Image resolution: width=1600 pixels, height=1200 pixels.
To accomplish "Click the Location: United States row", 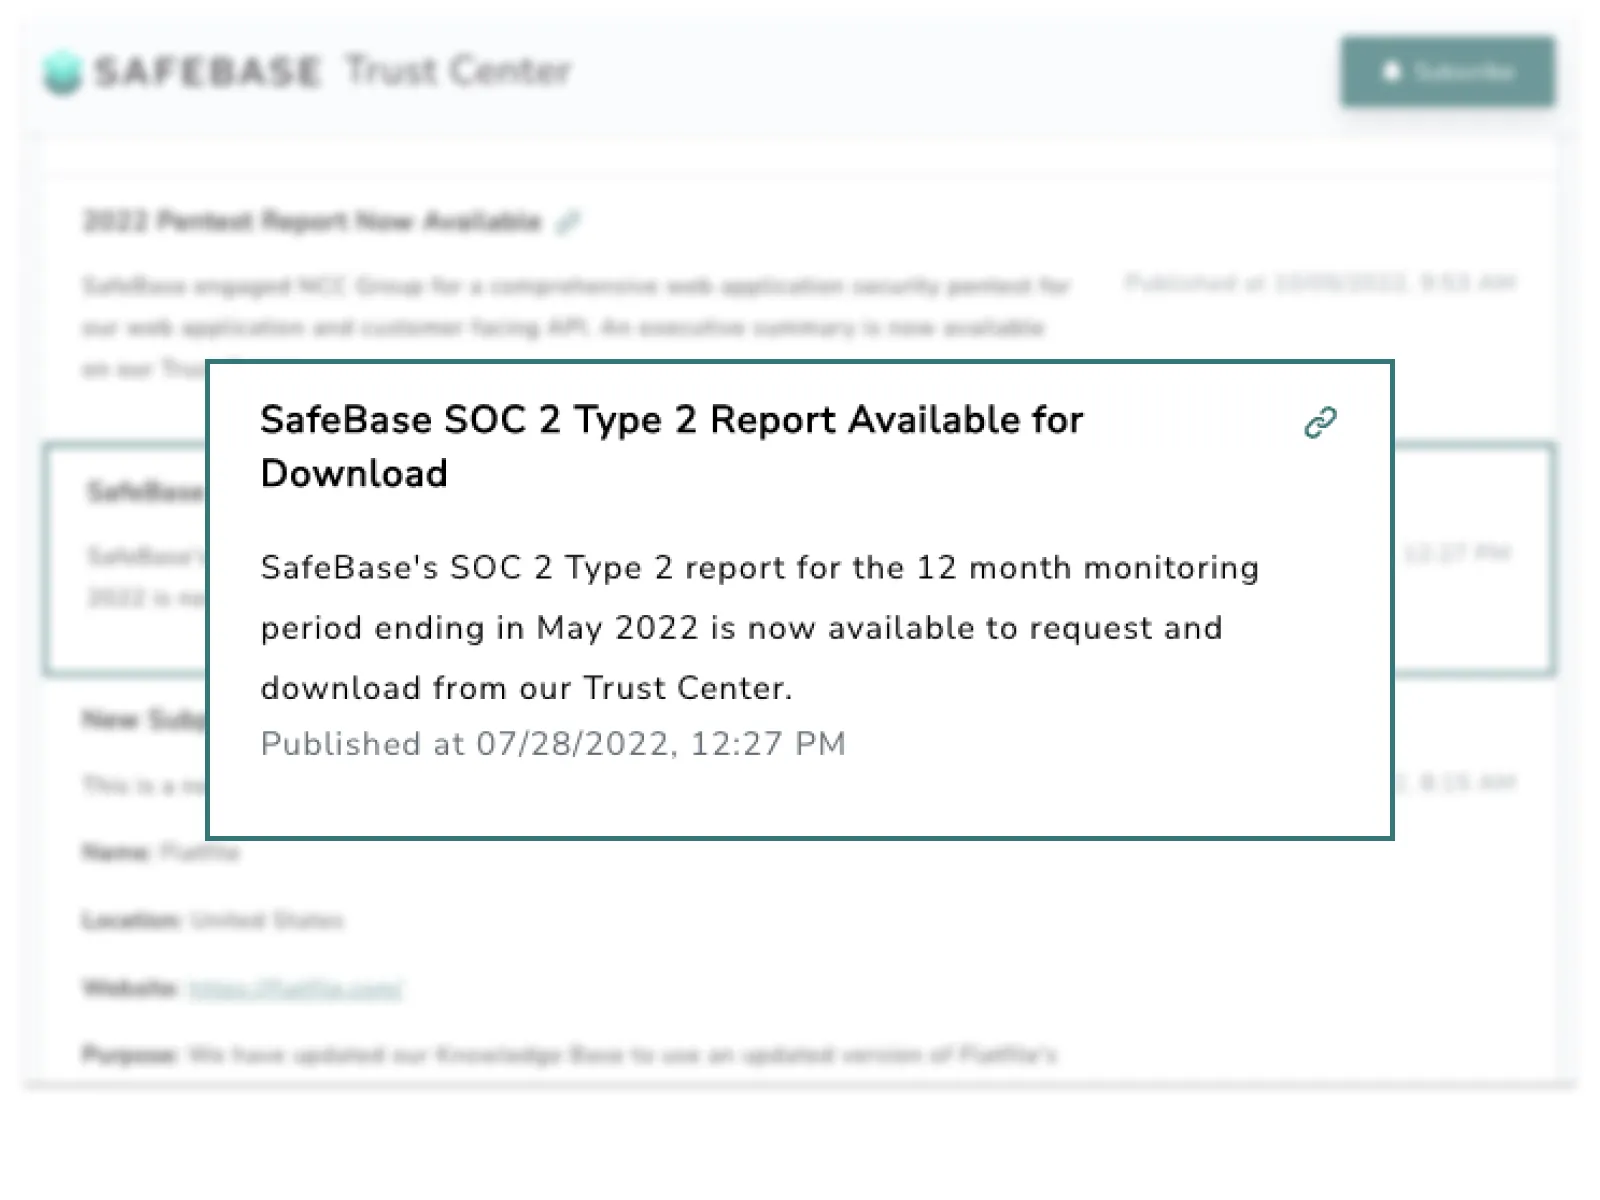I will 212,920.
